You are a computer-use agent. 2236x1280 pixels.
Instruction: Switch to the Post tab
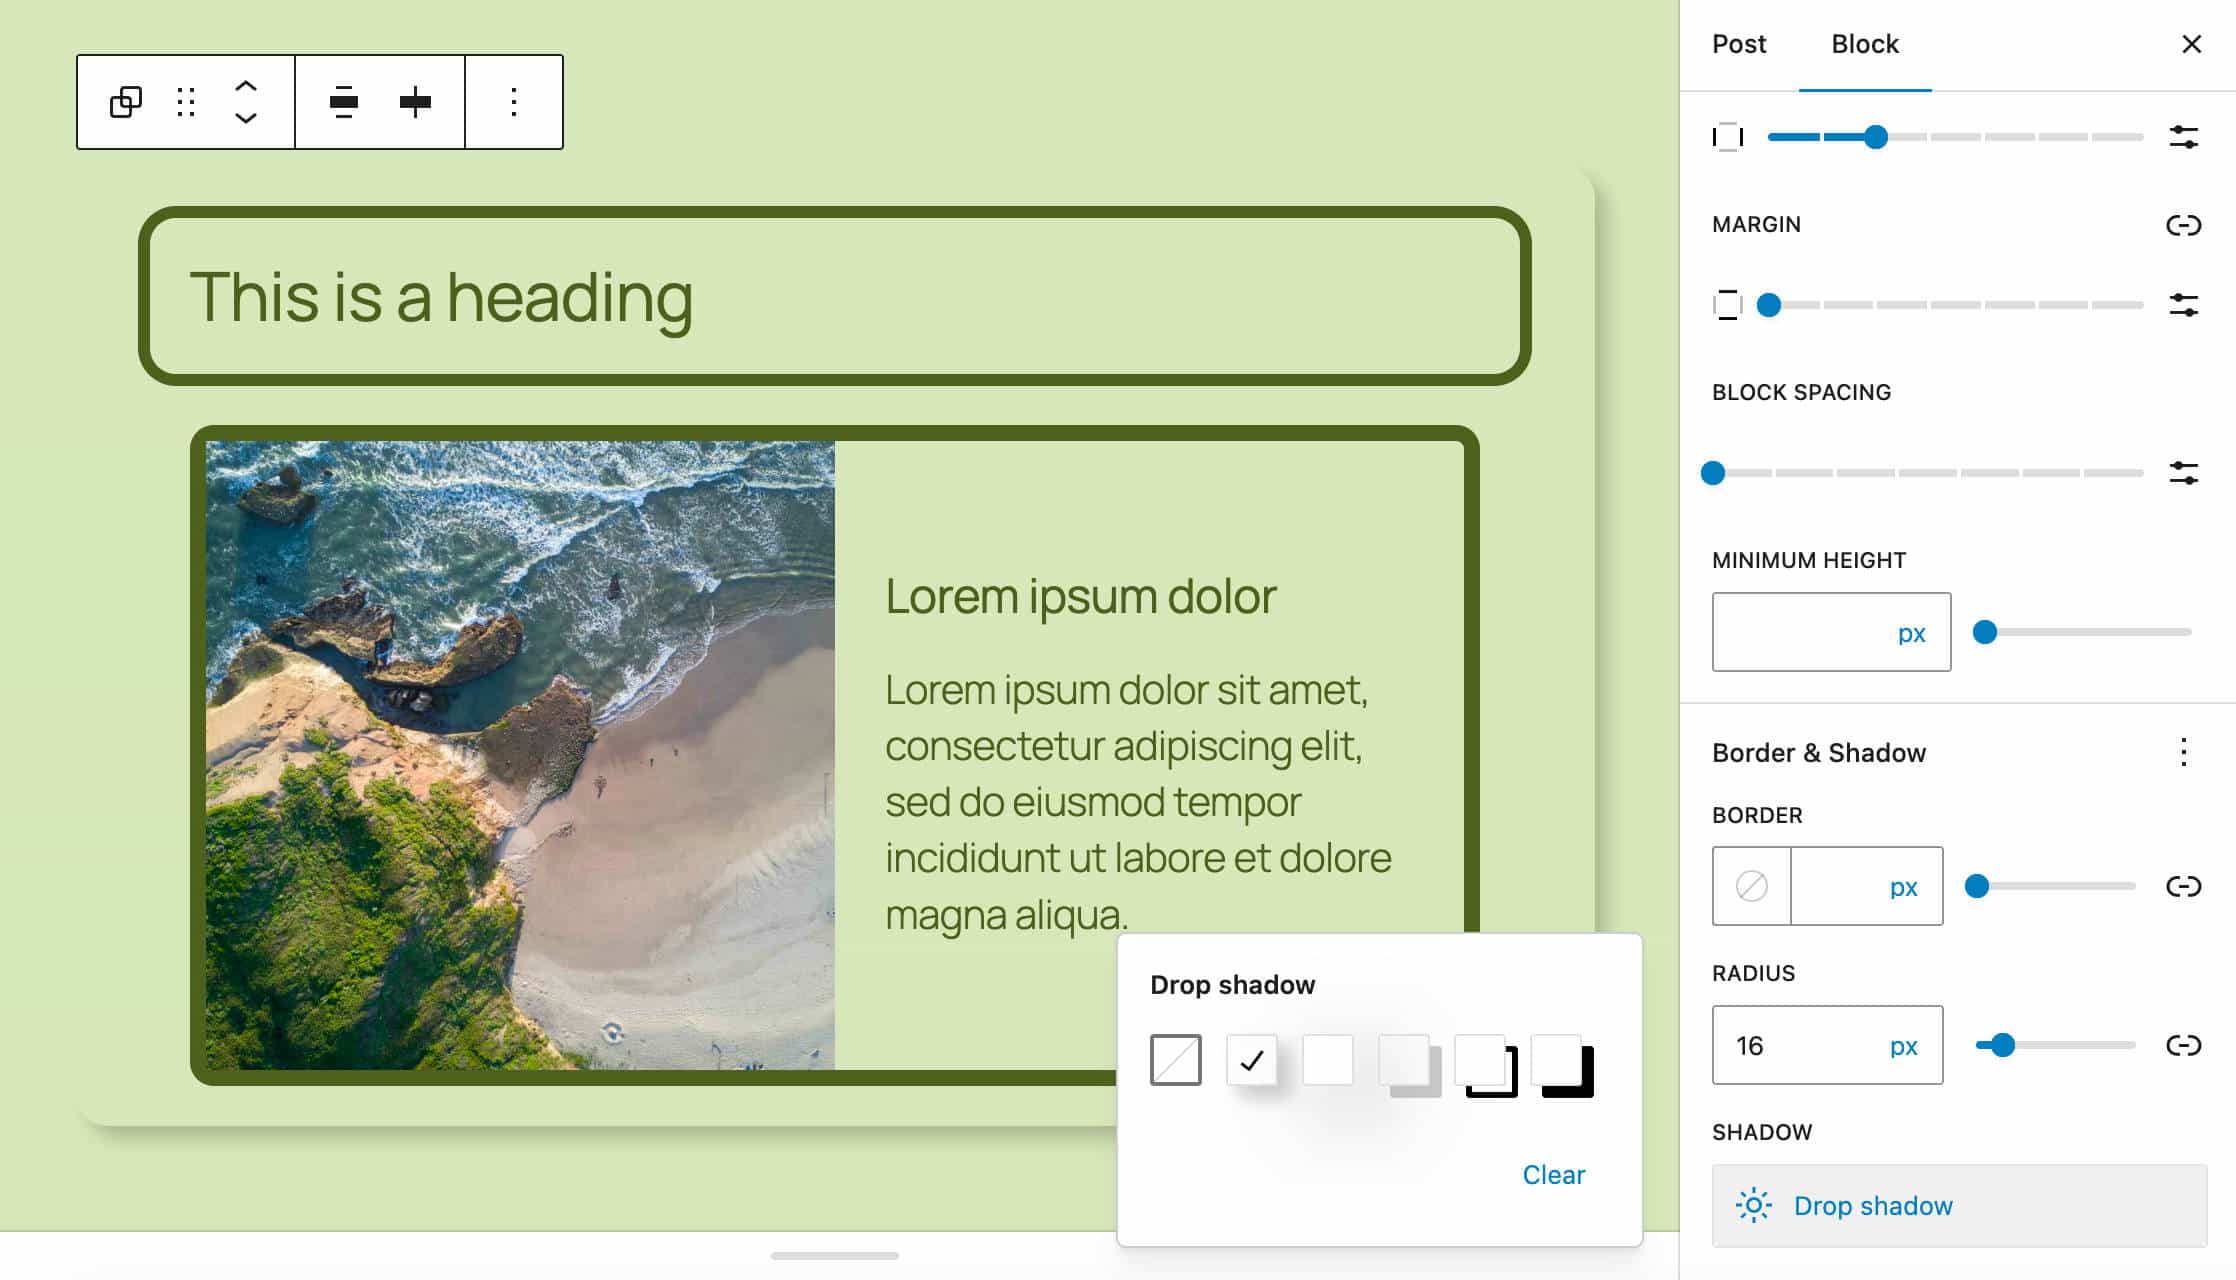[1739, 44]
